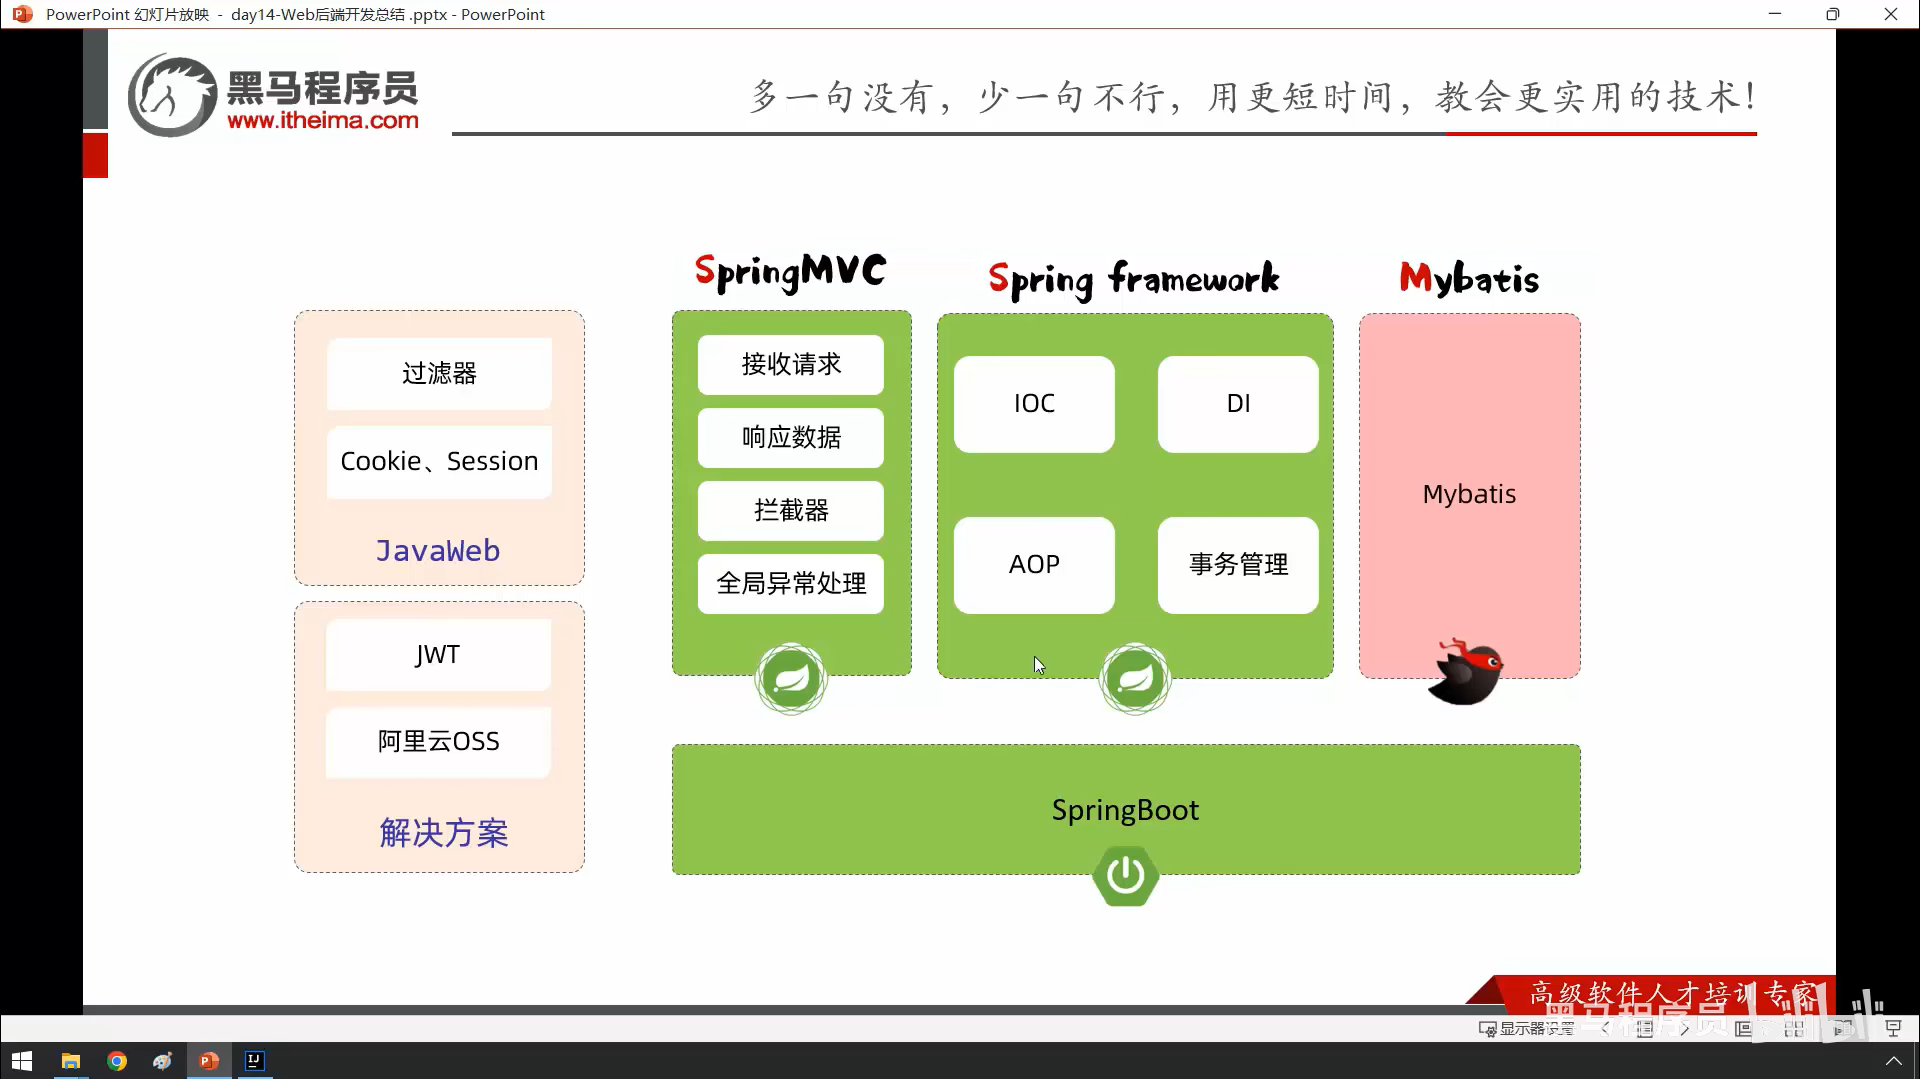Select the 事务管理 box

coord(1238,565)
